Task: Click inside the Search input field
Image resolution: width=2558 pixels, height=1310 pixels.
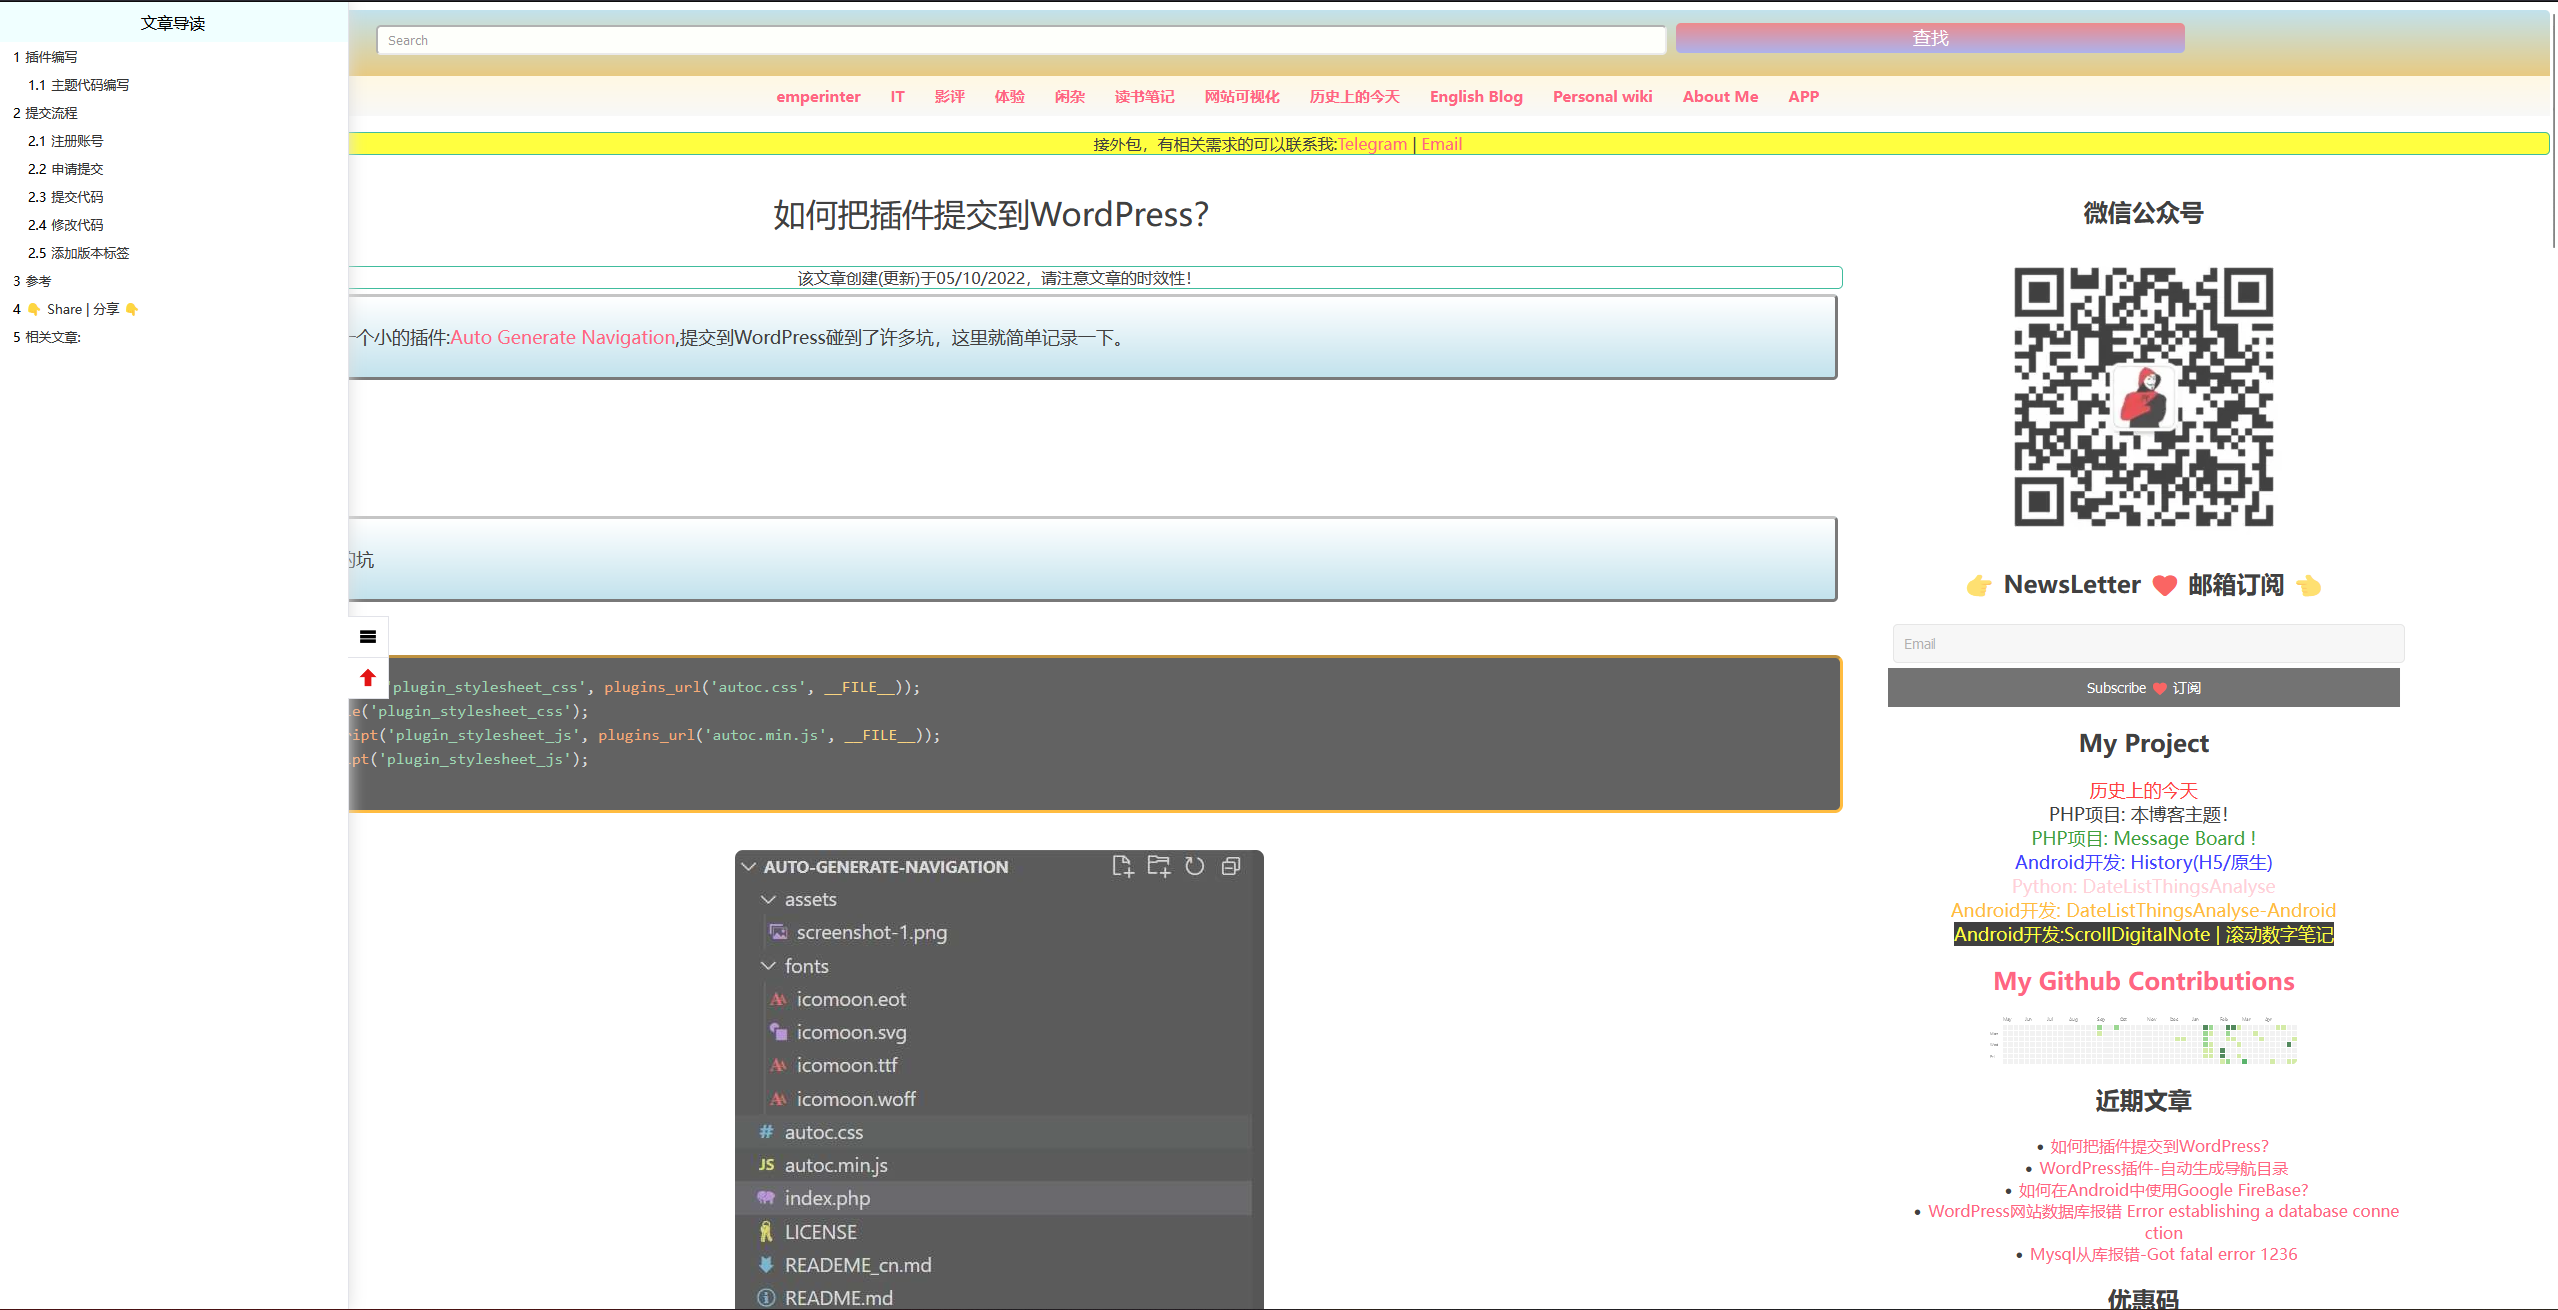Action: click(1021, 40)
